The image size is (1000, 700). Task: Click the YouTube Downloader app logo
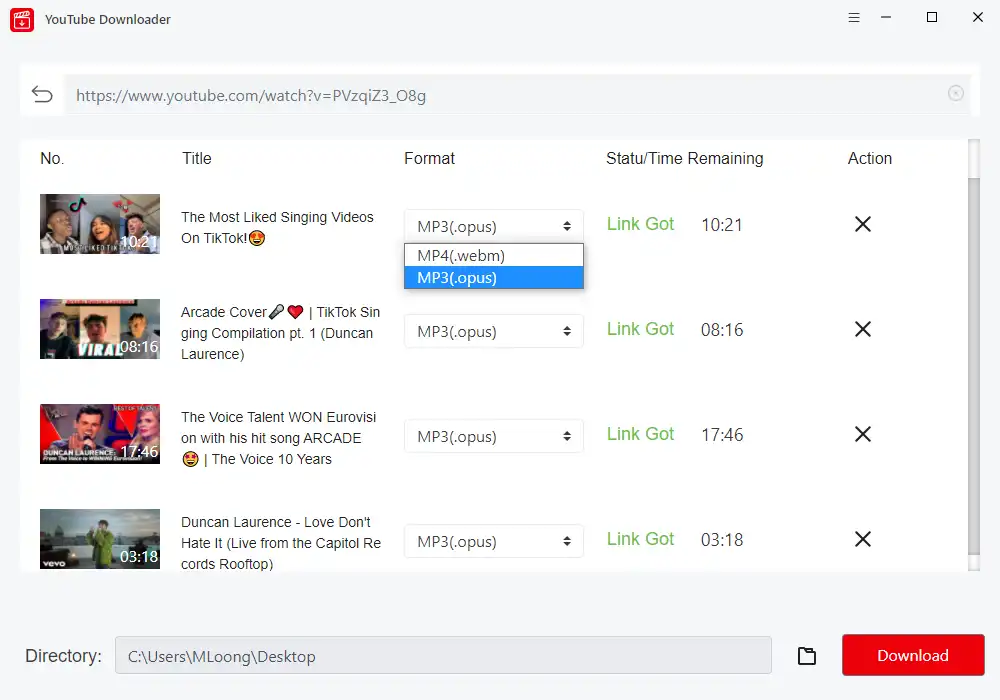pos(22,20)
